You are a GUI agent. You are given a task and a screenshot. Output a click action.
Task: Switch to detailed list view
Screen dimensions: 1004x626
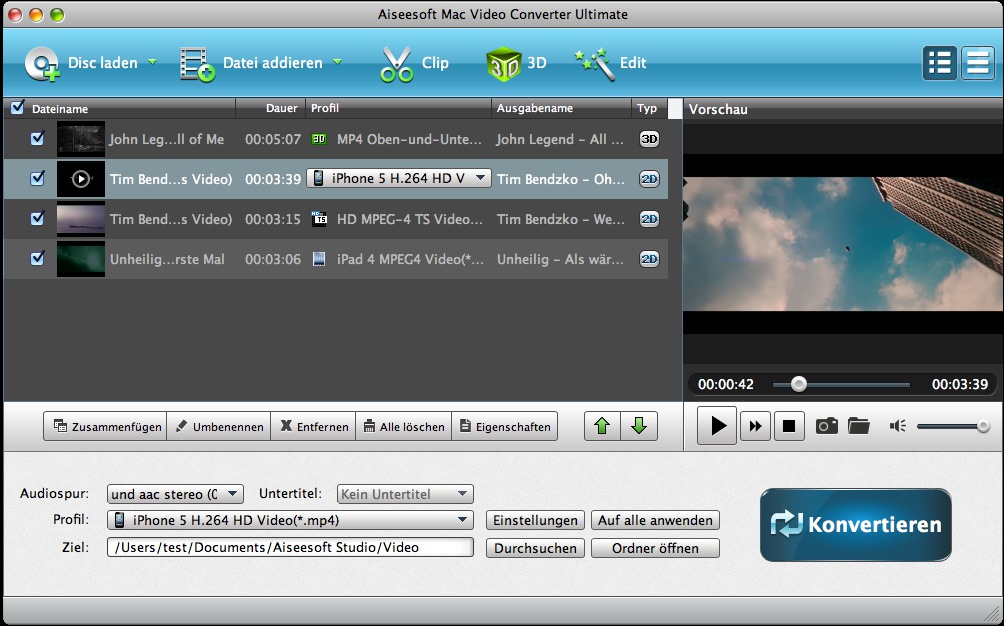(939, 63)
